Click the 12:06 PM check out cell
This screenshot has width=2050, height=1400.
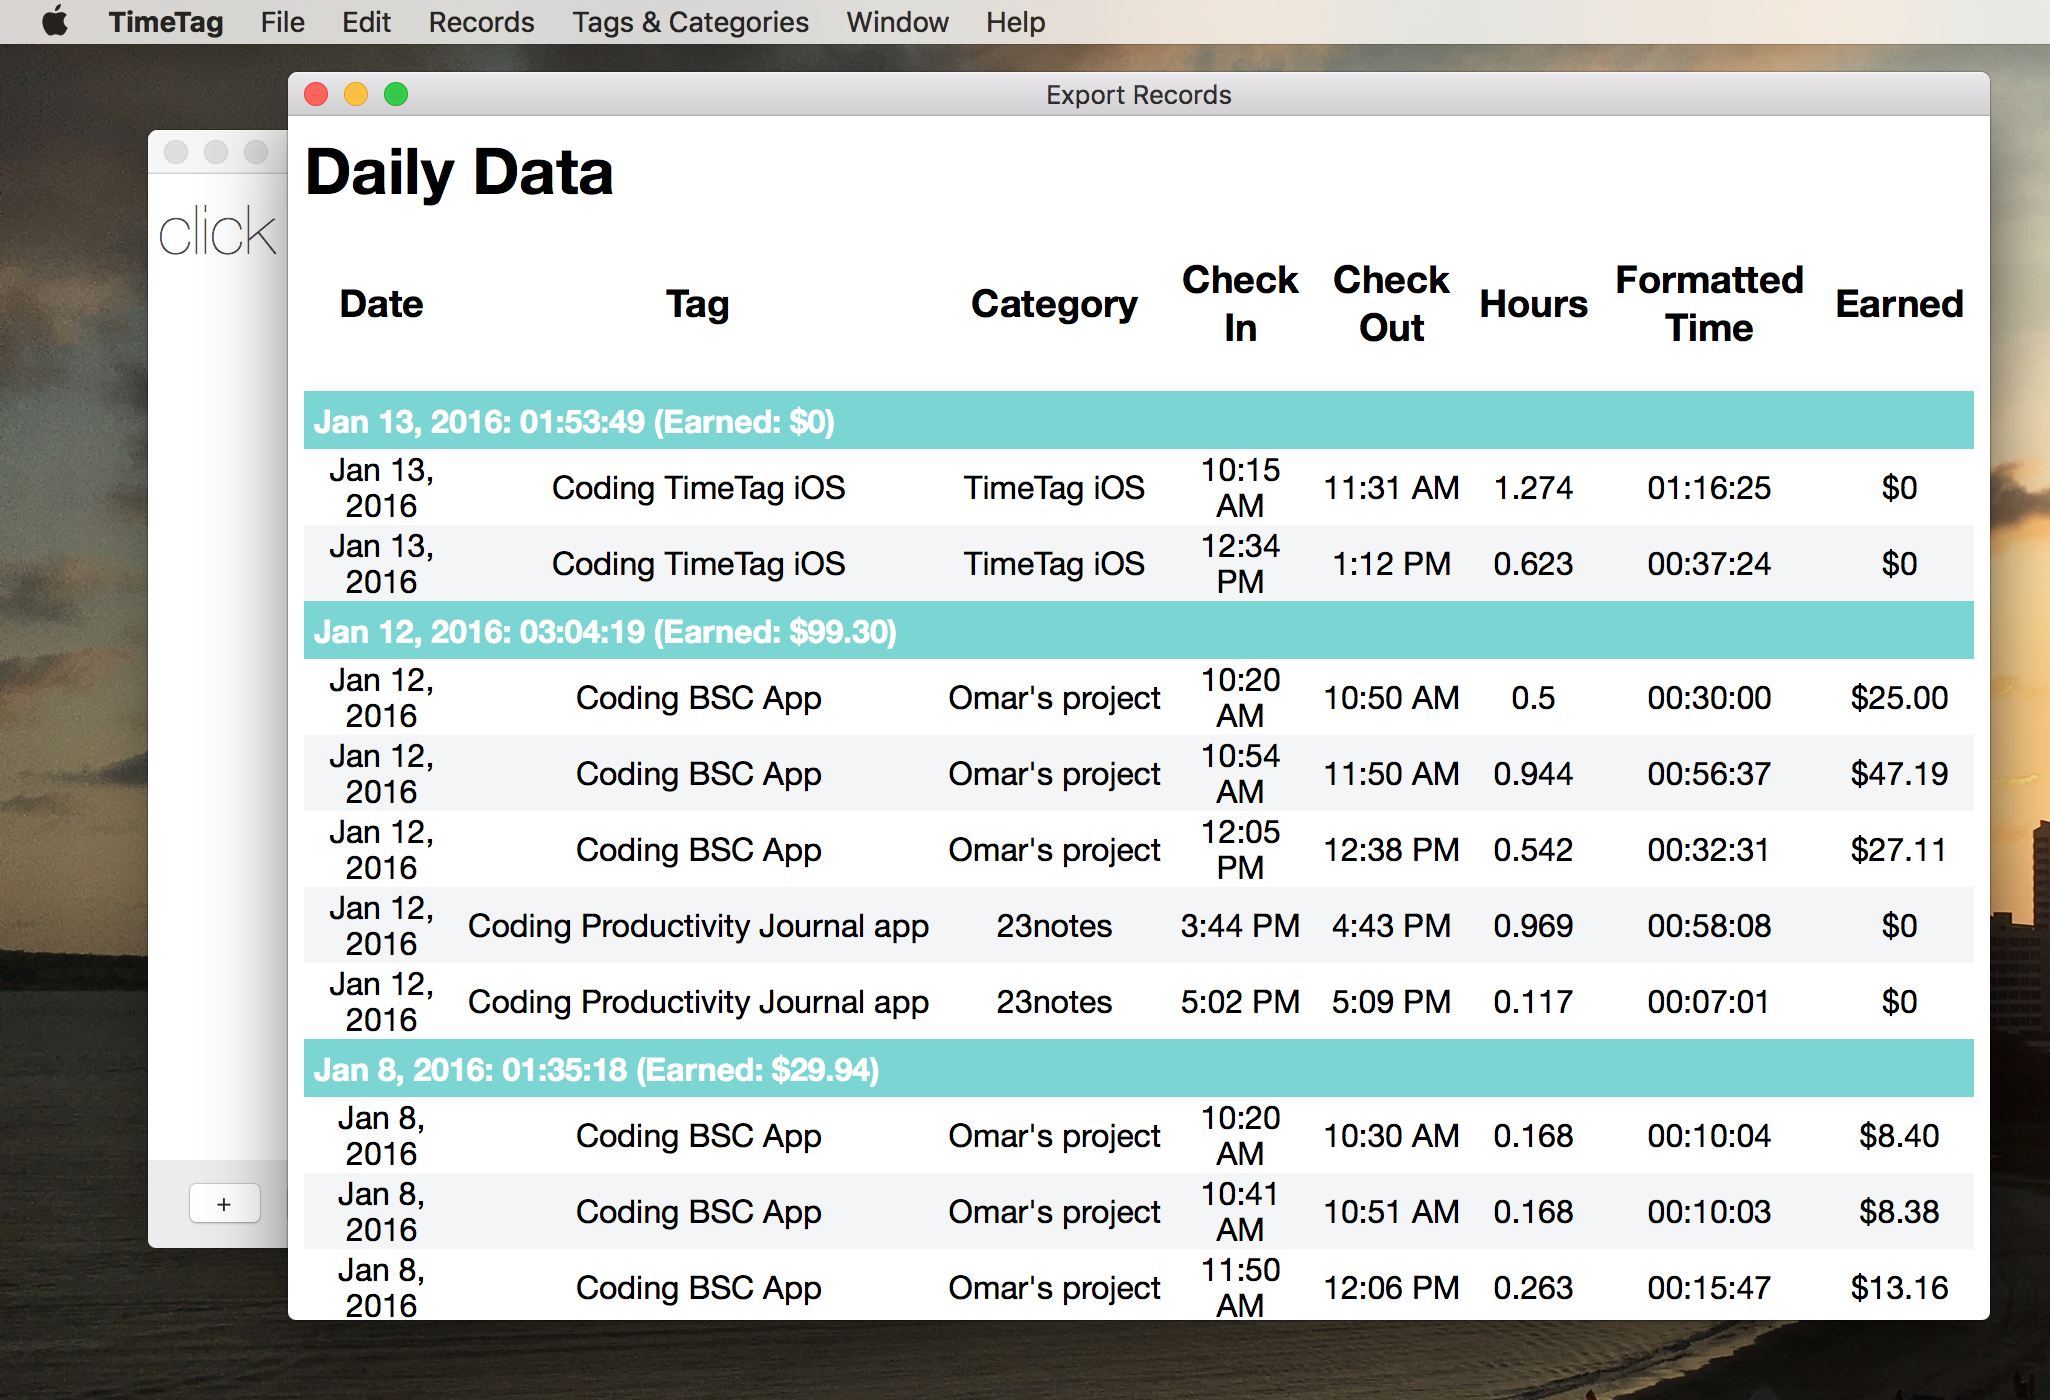coord(1391,1288)
